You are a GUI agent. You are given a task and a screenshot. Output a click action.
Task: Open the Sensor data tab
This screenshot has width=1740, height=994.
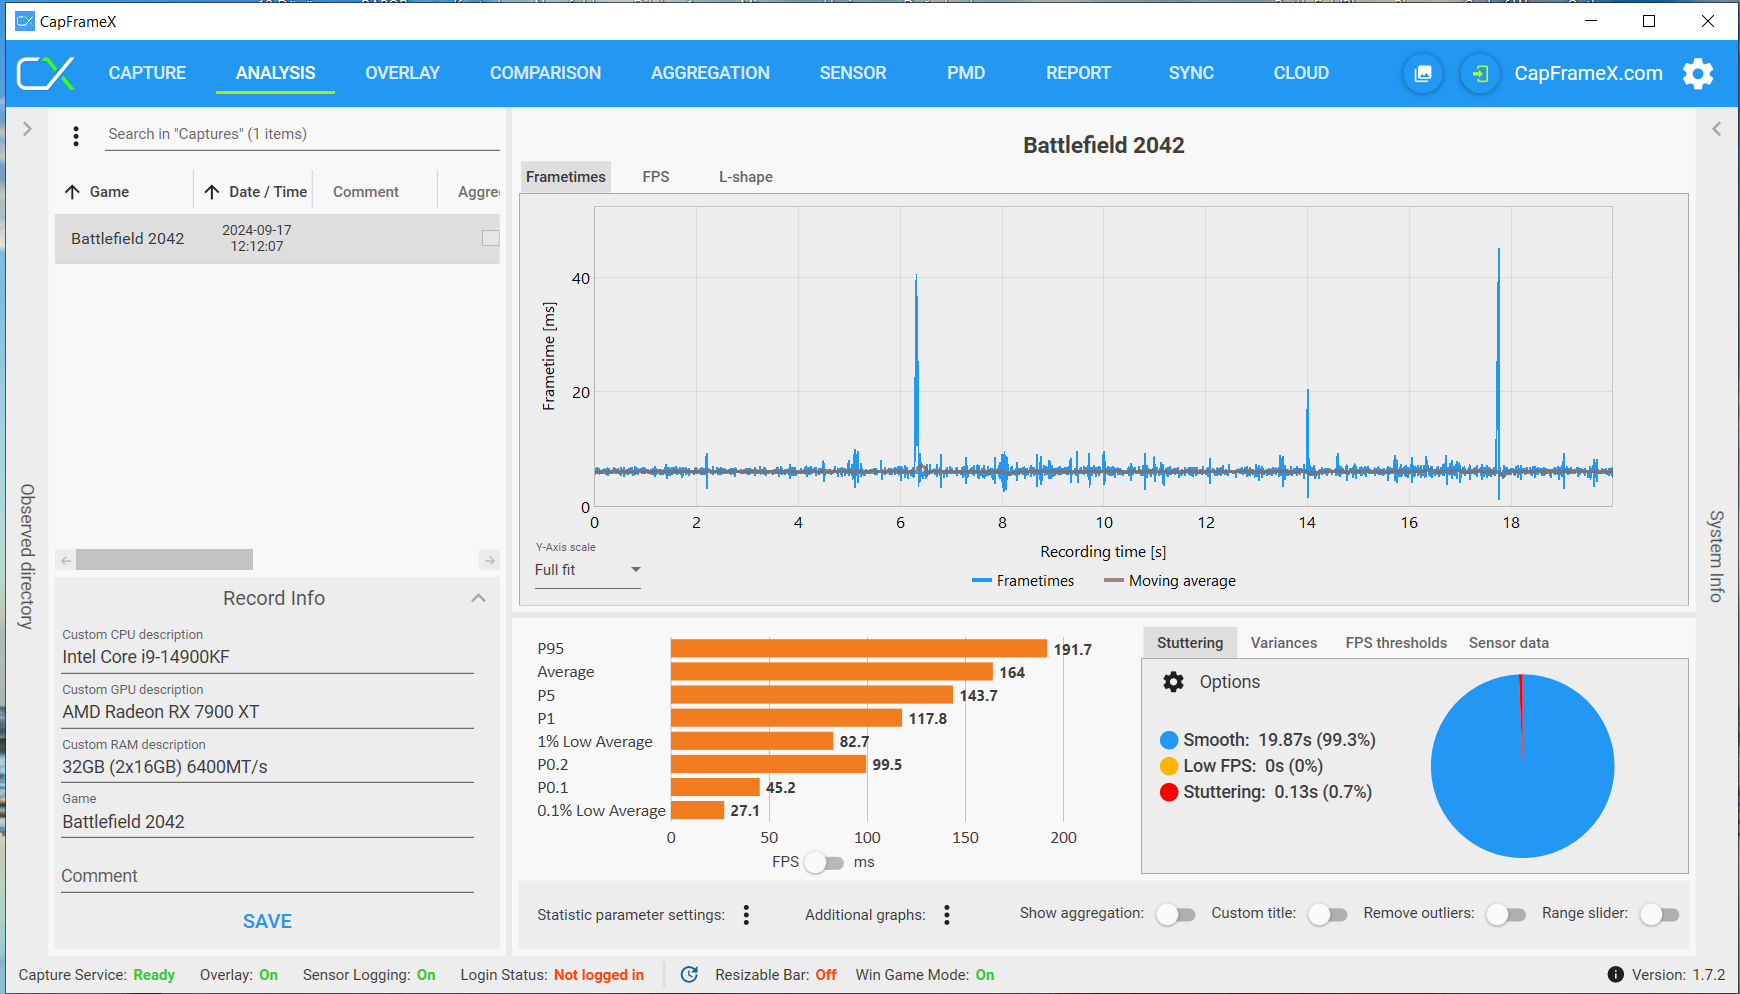point(1509,643)
